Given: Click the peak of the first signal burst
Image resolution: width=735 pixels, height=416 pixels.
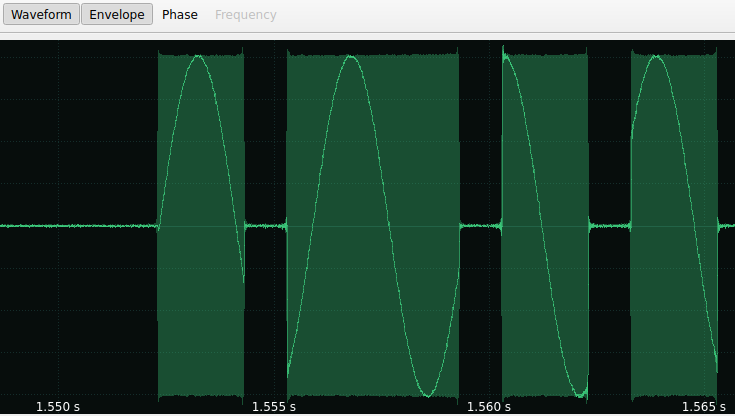Looking at the screenshot, I should click(x=199, y=56).
